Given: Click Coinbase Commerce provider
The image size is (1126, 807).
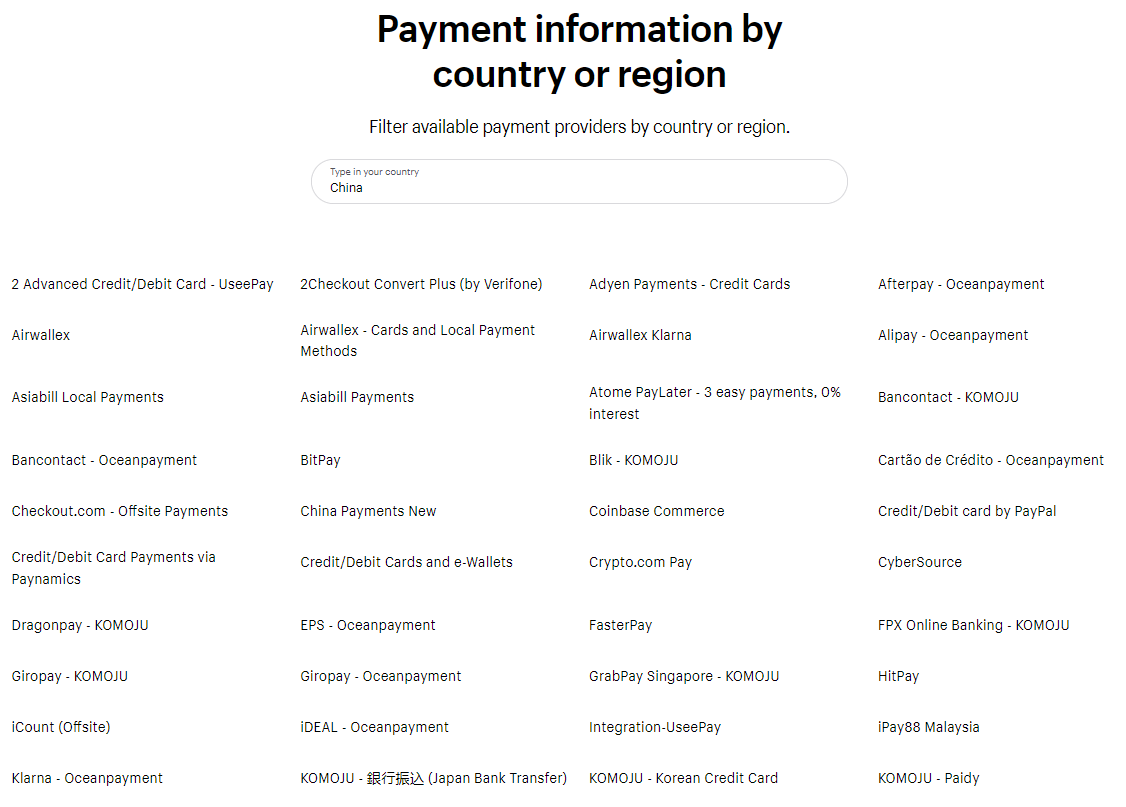Looking at the screenshot, I should 656,511.
